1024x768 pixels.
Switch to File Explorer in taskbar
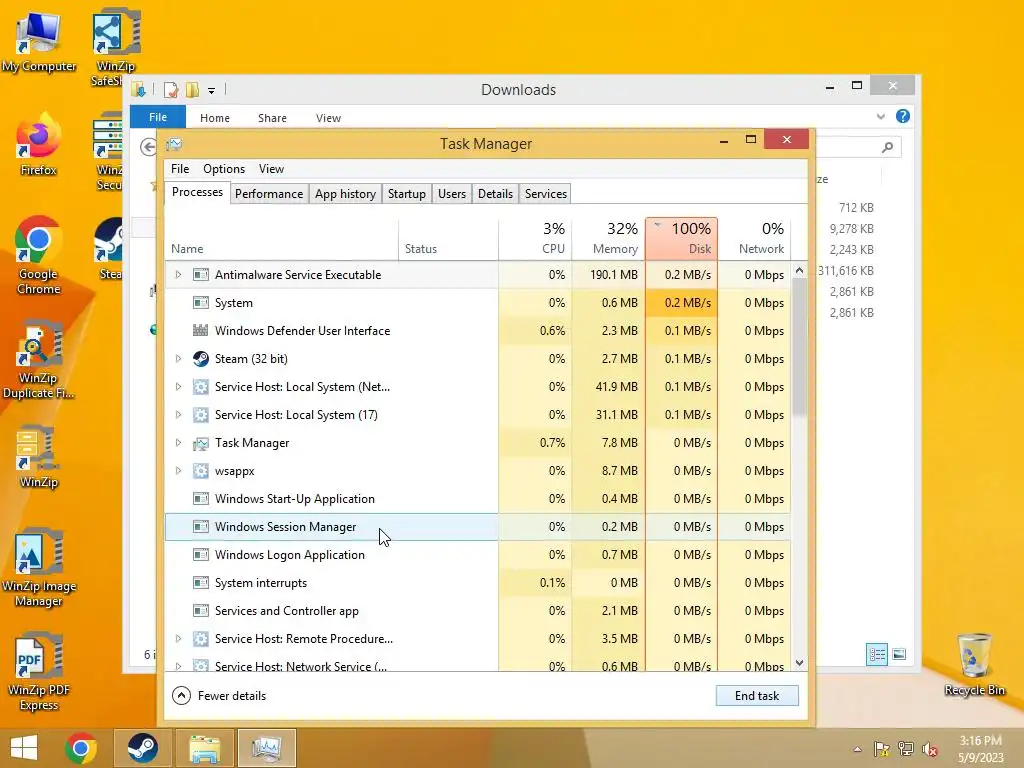coord(205,748)
